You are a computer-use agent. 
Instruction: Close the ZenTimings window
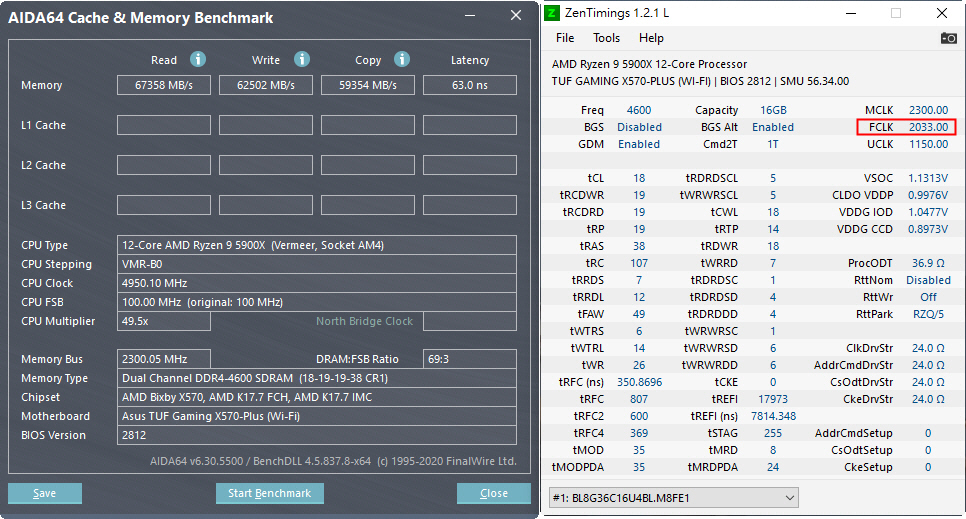(x=942, y=13)
